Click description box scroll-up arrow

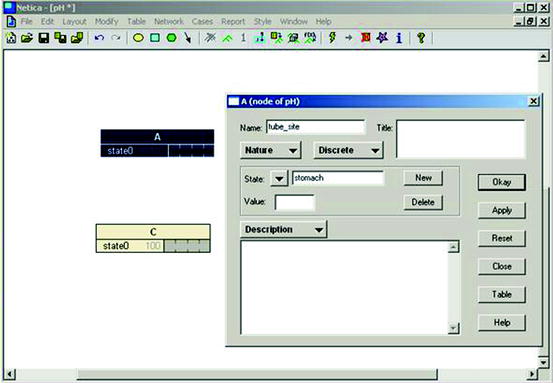[454, 247]
